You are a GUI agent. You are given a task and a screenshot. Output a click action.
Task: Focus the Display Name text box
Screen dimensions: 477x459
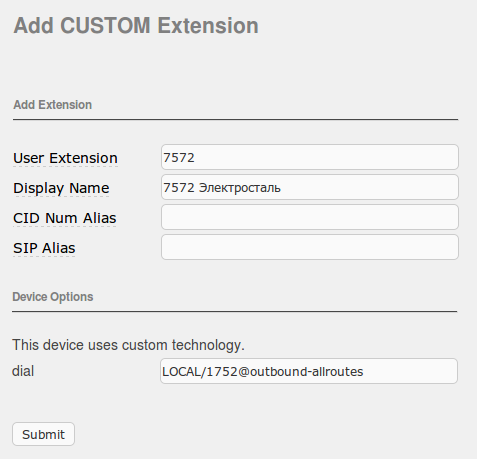pyautogui.click(x=310, y=187)
